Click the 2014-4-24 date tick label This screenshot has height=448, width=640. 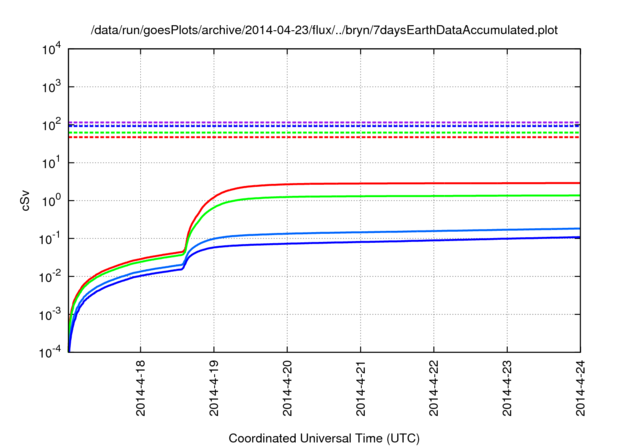coord(580,388)
